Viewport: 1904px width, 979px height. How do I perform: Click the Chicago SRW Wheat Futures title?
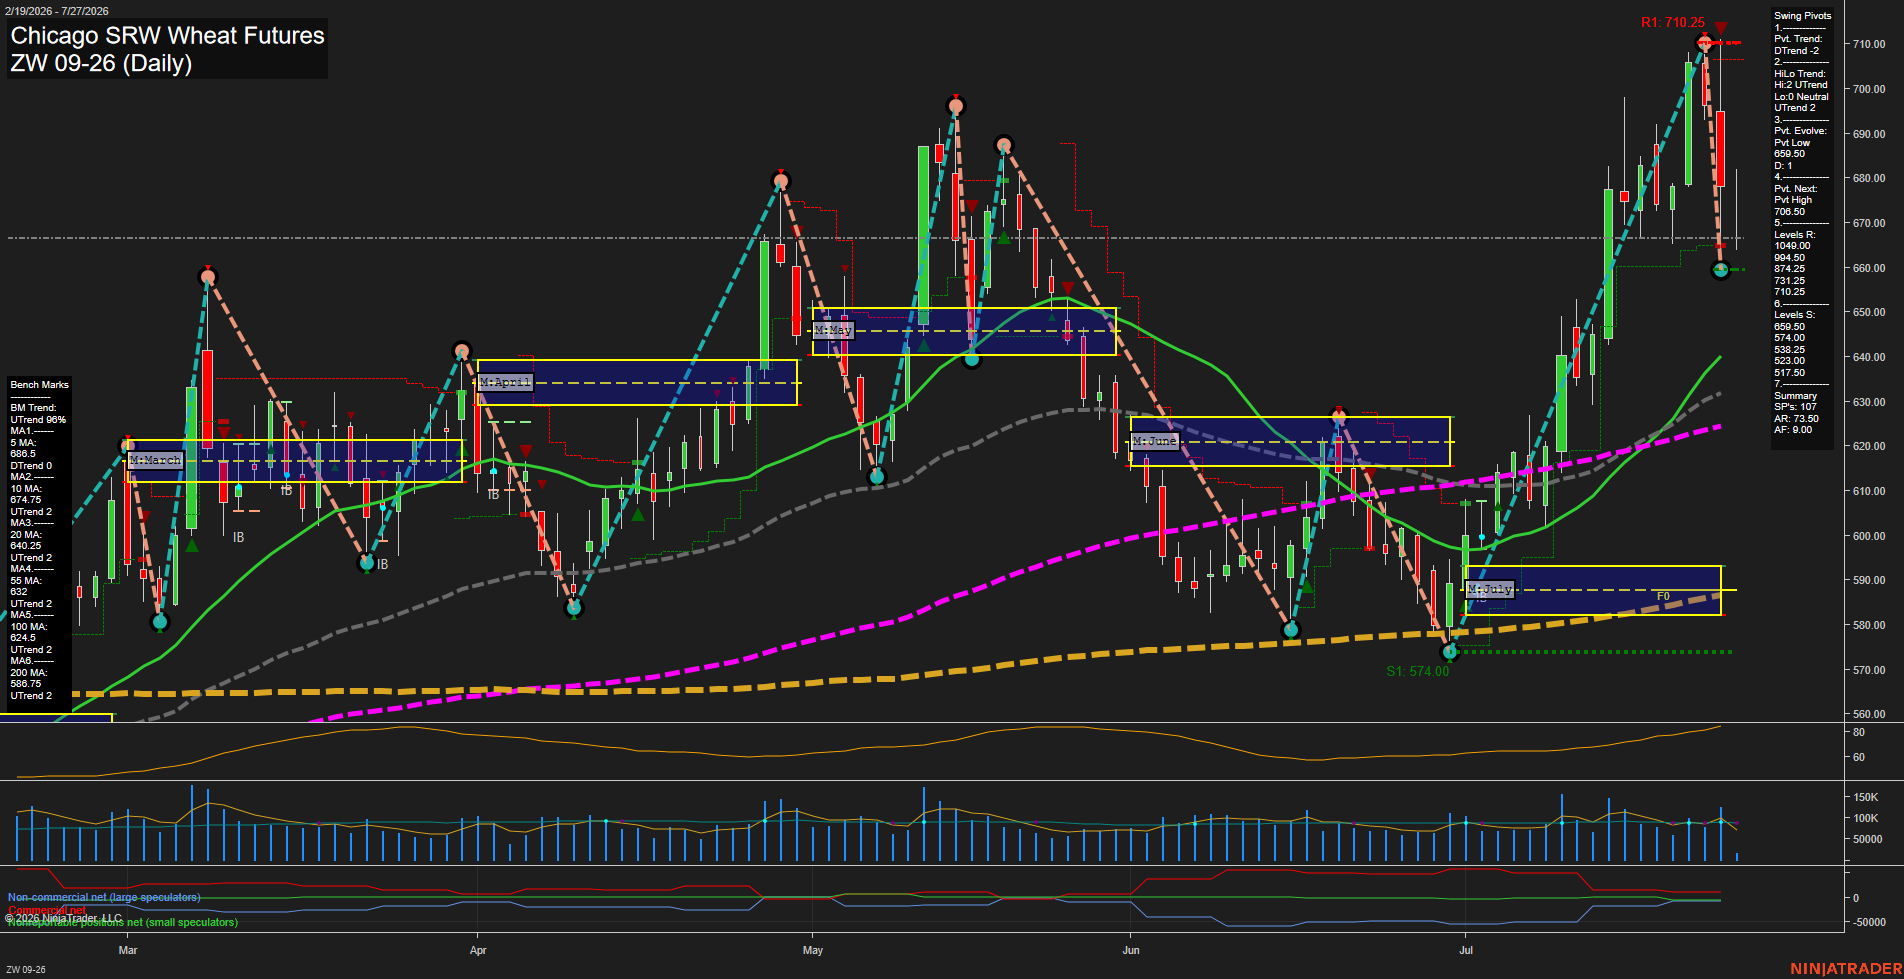[167, 36]
